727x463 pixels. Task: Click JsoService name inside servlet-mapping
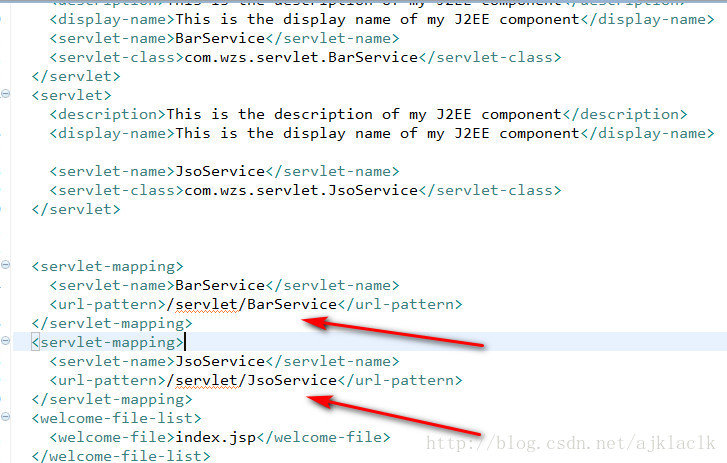click(220, 362)
